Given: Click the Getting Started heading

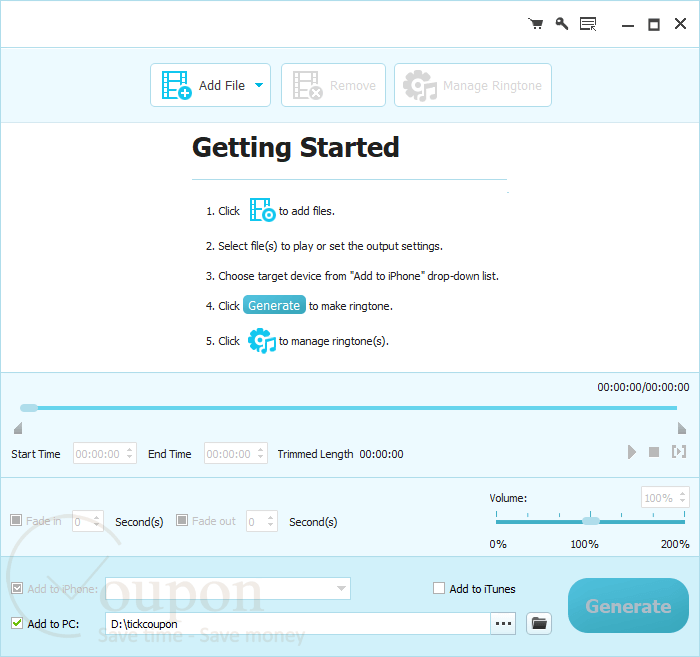Looking at the screenshot, I should coord(296,147).
